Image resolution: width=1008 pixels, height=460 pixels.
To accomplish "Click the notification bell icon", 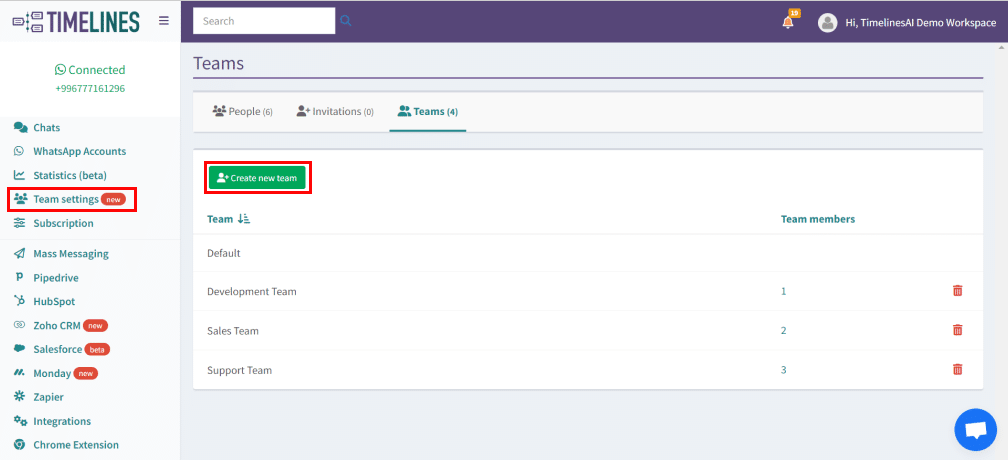I will coord(788,22).
